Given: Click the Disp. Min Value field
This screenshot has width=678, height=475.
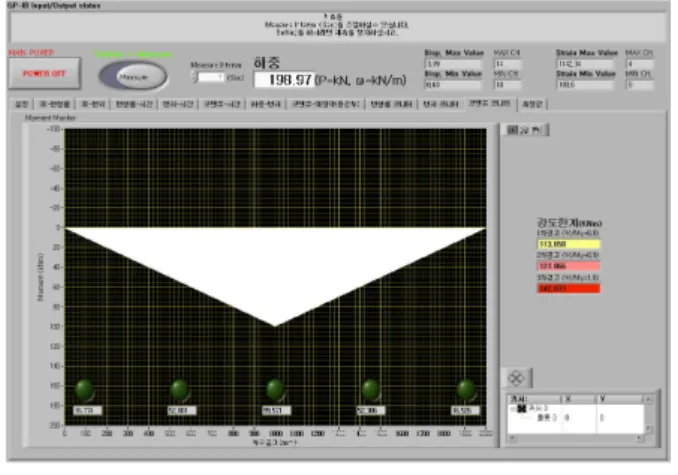Looking at the screenshot, I should pyautogui.click(x=453, y=85).
